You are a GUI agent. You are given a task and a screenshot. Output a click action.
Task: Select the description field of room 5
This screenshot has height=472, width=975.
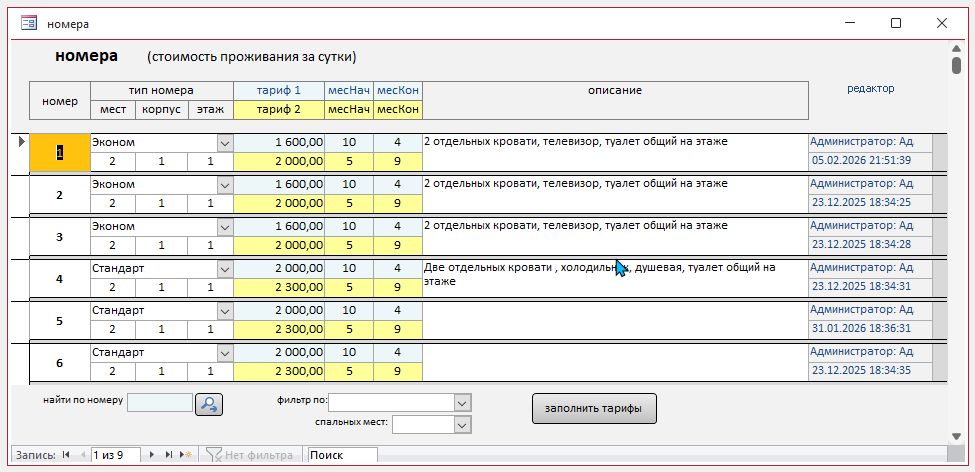coord(614,320)
